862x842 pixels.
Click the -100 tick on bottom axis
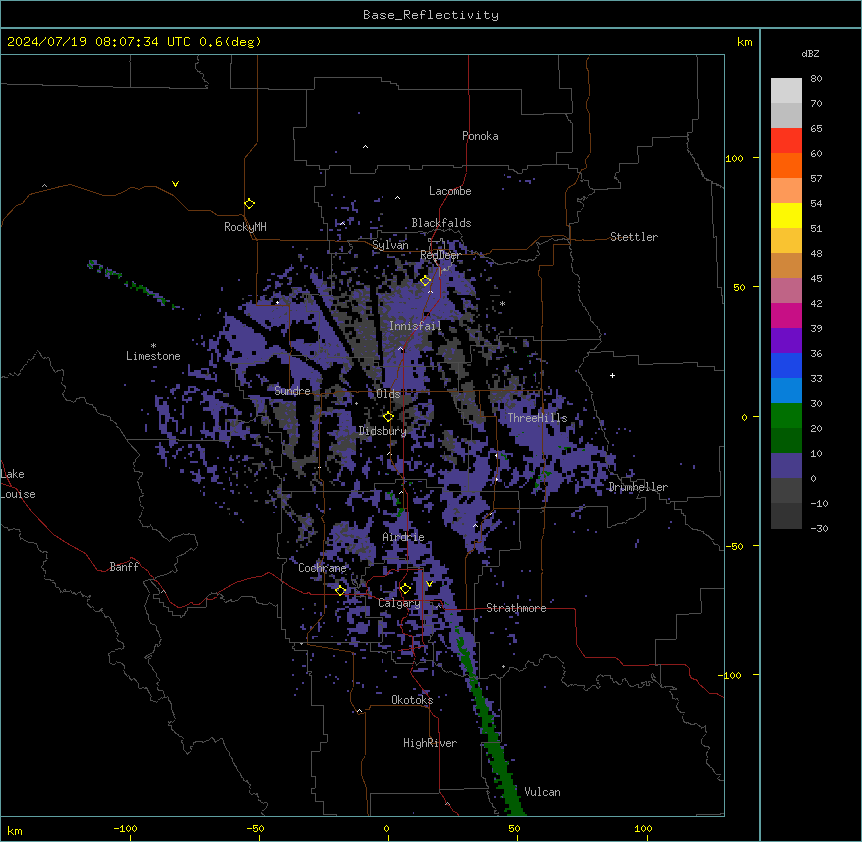125,828
